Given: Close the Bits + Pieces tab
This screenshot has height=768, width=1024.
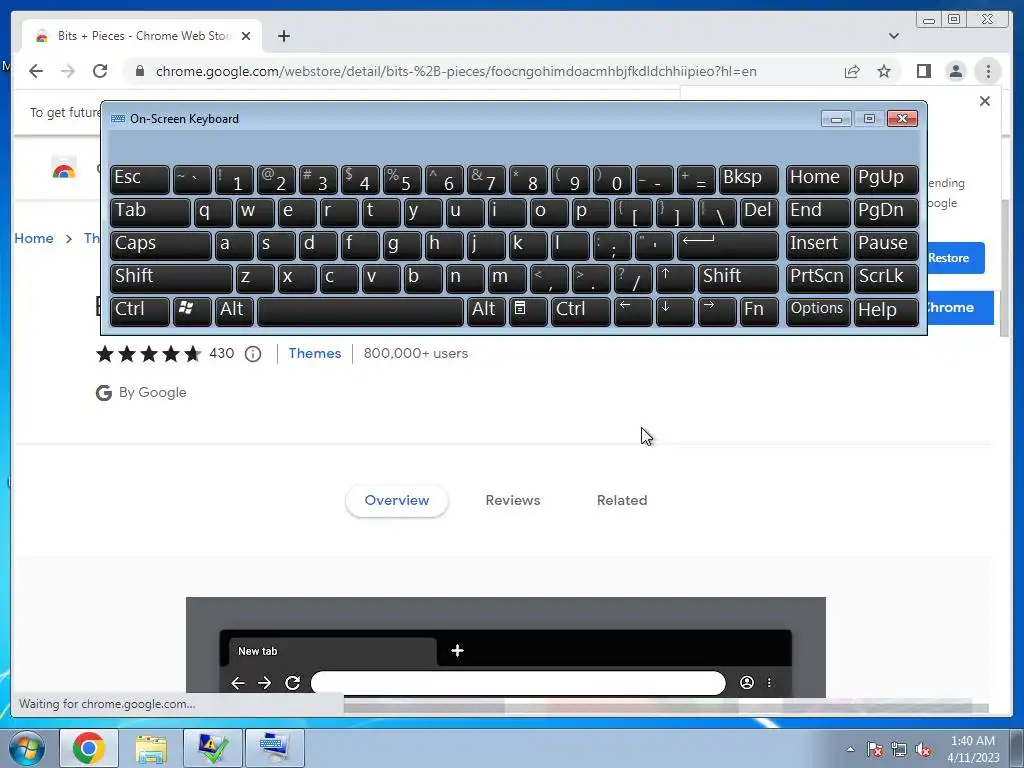Looking at the screenshot, I should click(x=246, y=36).
